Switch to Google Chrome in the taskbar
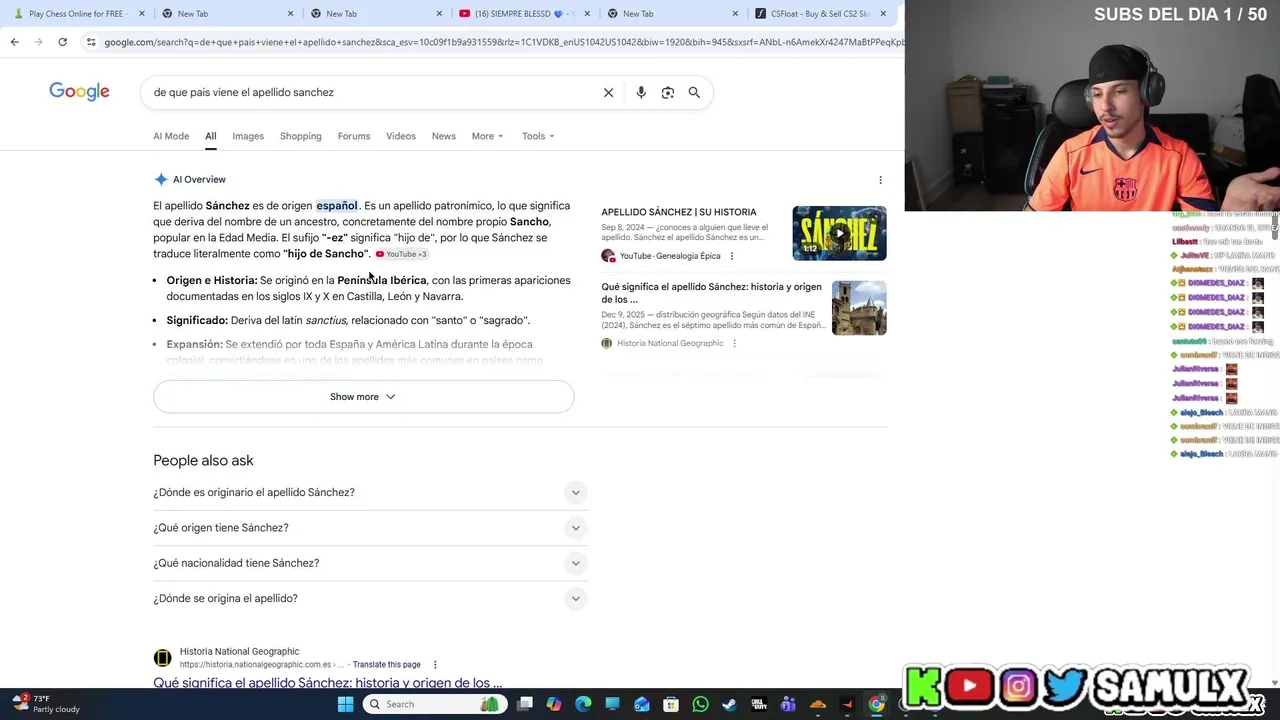This screenshot has height=720, width=1280. [x=876, y=704]
